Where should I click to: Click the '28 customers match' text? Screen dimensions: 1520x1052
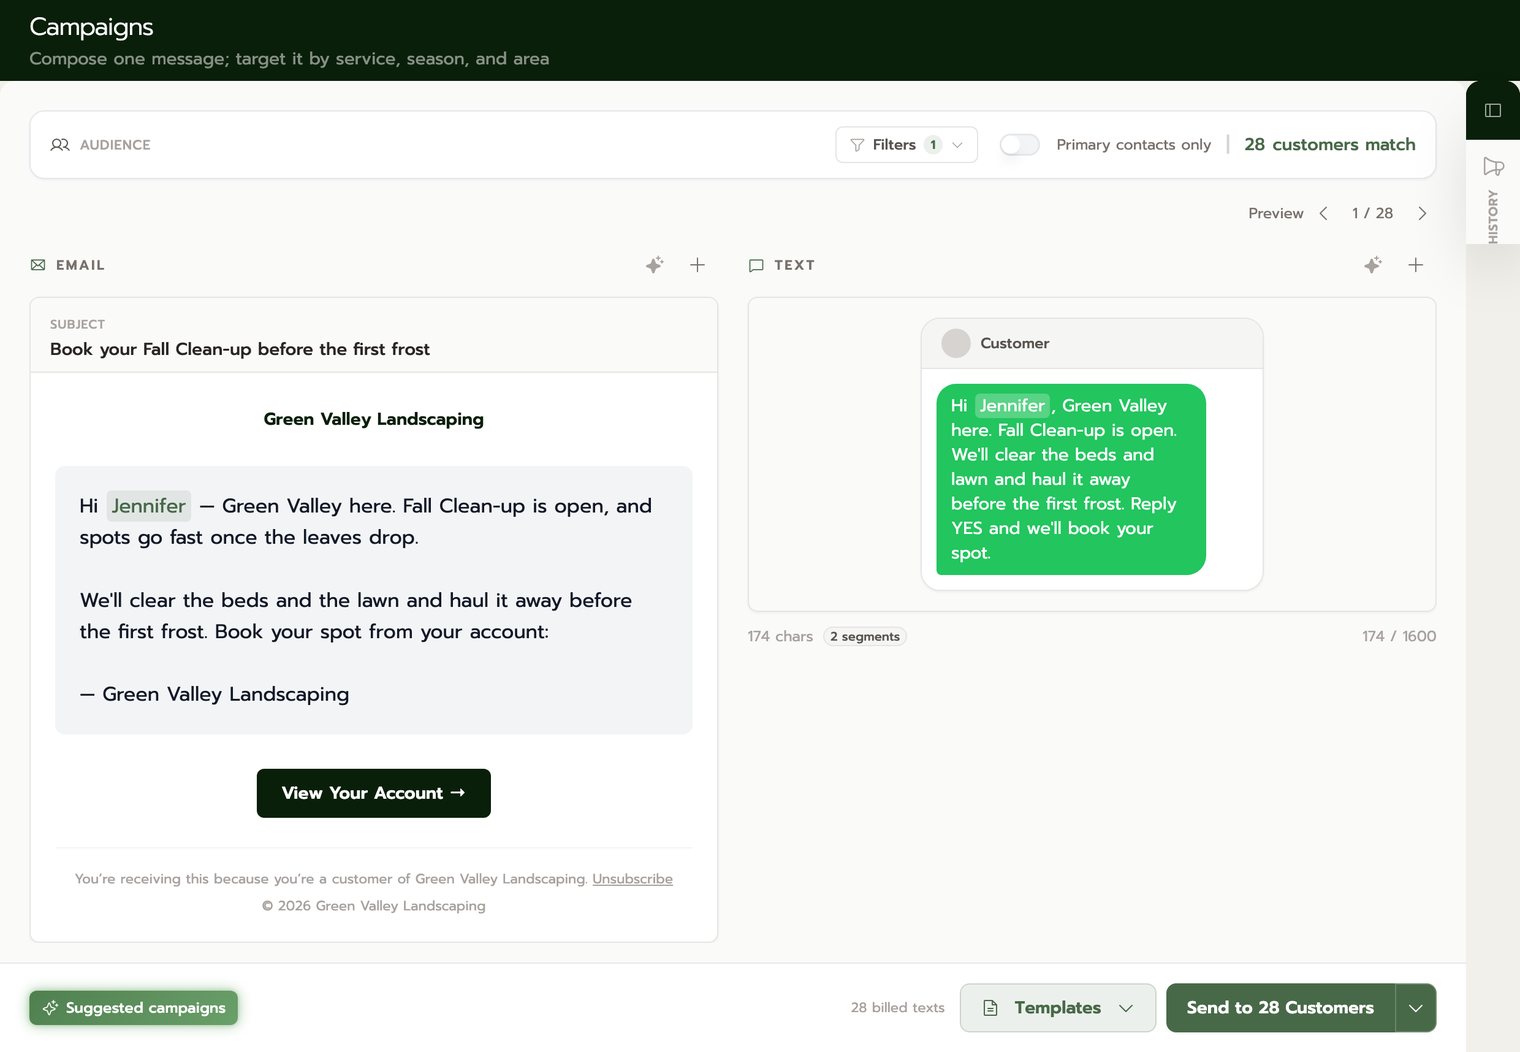click(x=1330, y=145)
